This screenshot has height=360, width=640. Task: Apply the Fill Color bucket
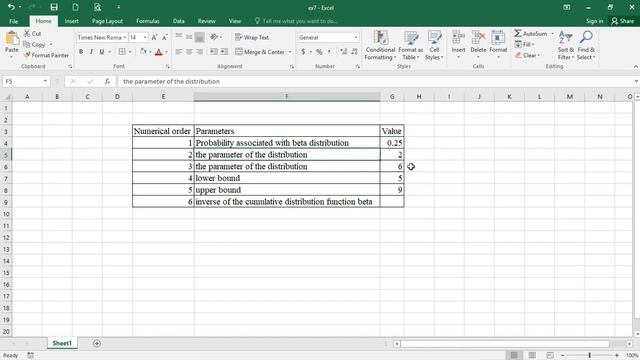pyautogui.click(x=143, y=51)
